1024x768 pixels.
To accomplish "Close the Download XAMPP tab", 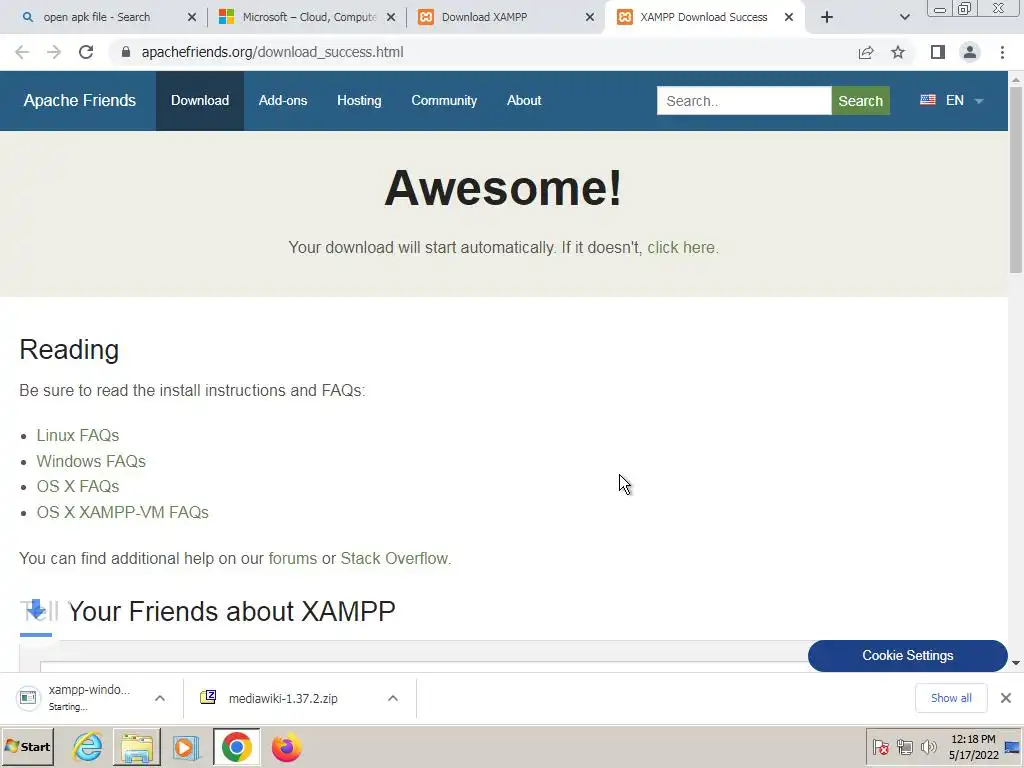I will 590,17.
